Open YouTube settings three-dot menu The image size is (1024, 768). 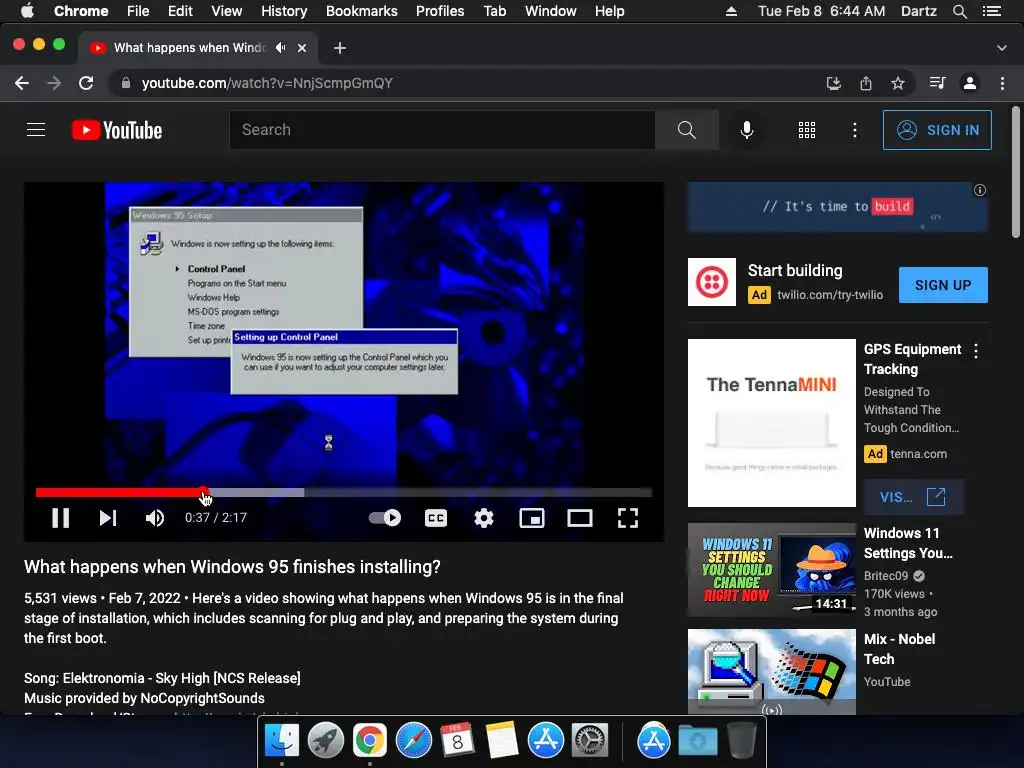pyautogui.click(x=854, y=130)
